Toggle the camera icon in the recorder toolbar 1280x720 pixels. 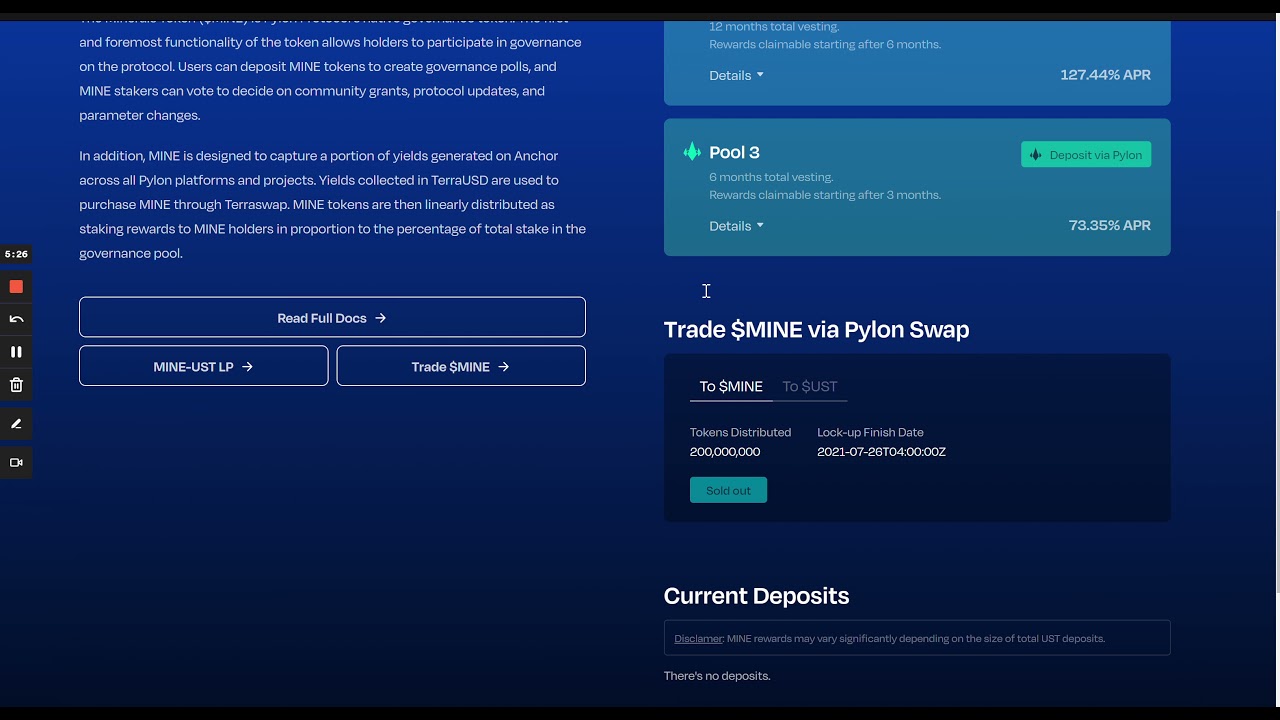(x=16, y=463)
